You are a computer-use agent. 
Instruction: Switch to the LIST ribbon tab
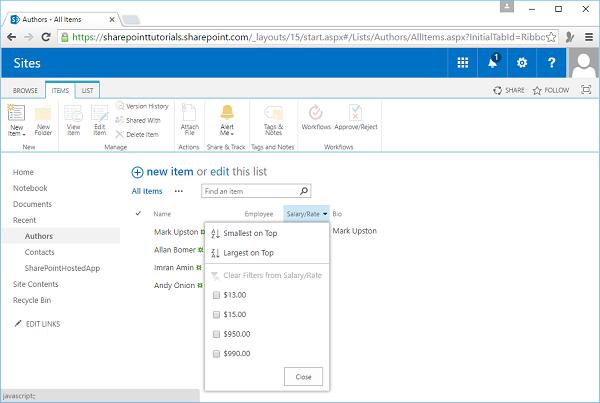87,90
